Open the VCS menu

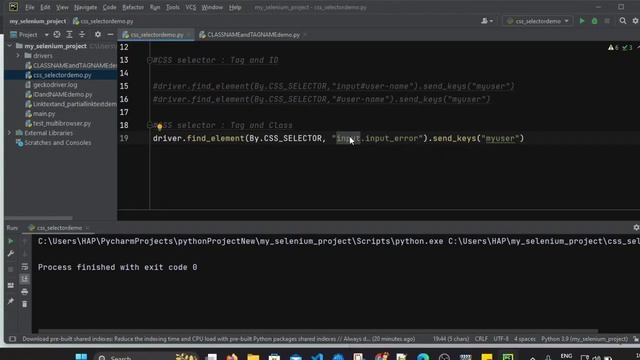point(191,7)
